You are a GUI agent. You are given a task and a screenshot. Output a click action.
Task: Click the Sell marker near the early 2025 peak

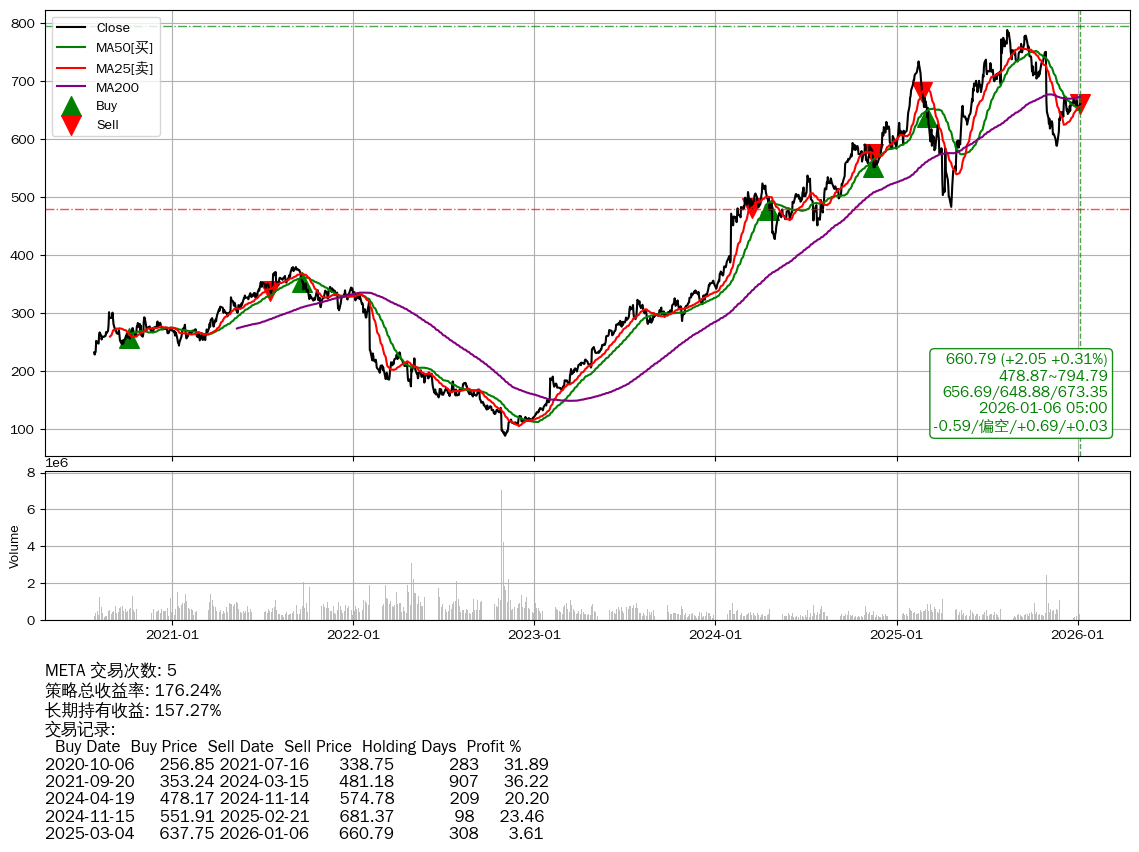coord(922,92)
